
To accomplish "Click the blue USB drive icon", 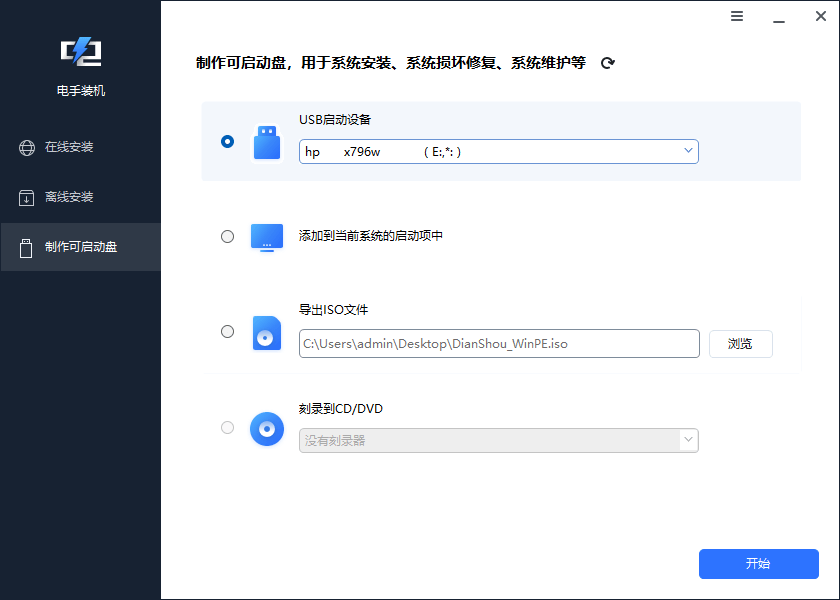I will coord(266,142).
